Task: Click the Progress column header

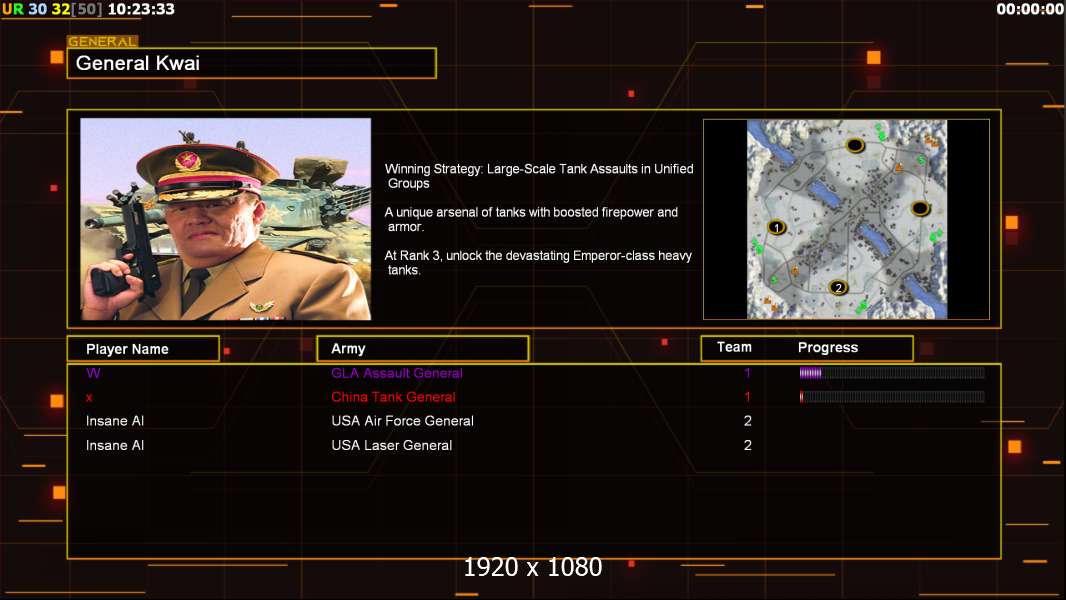Action: click(x=827, y=348)
